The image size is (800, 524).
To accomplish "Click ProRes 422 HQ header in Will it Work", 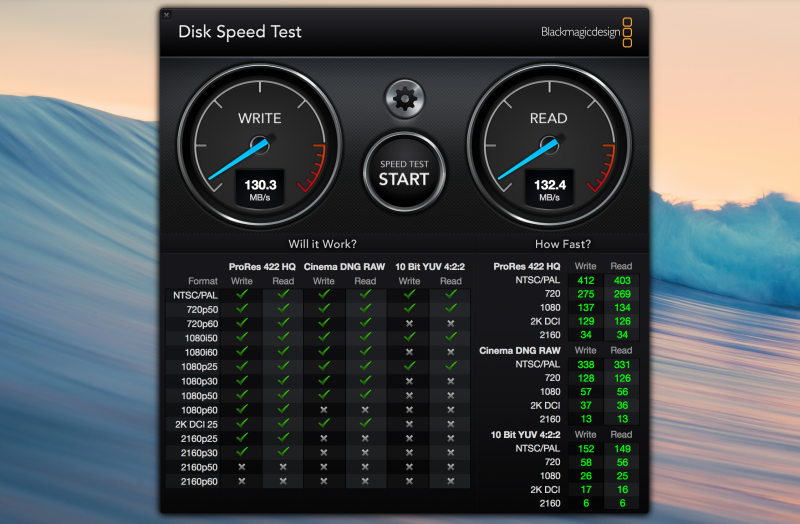I will [x=262, y=267].
